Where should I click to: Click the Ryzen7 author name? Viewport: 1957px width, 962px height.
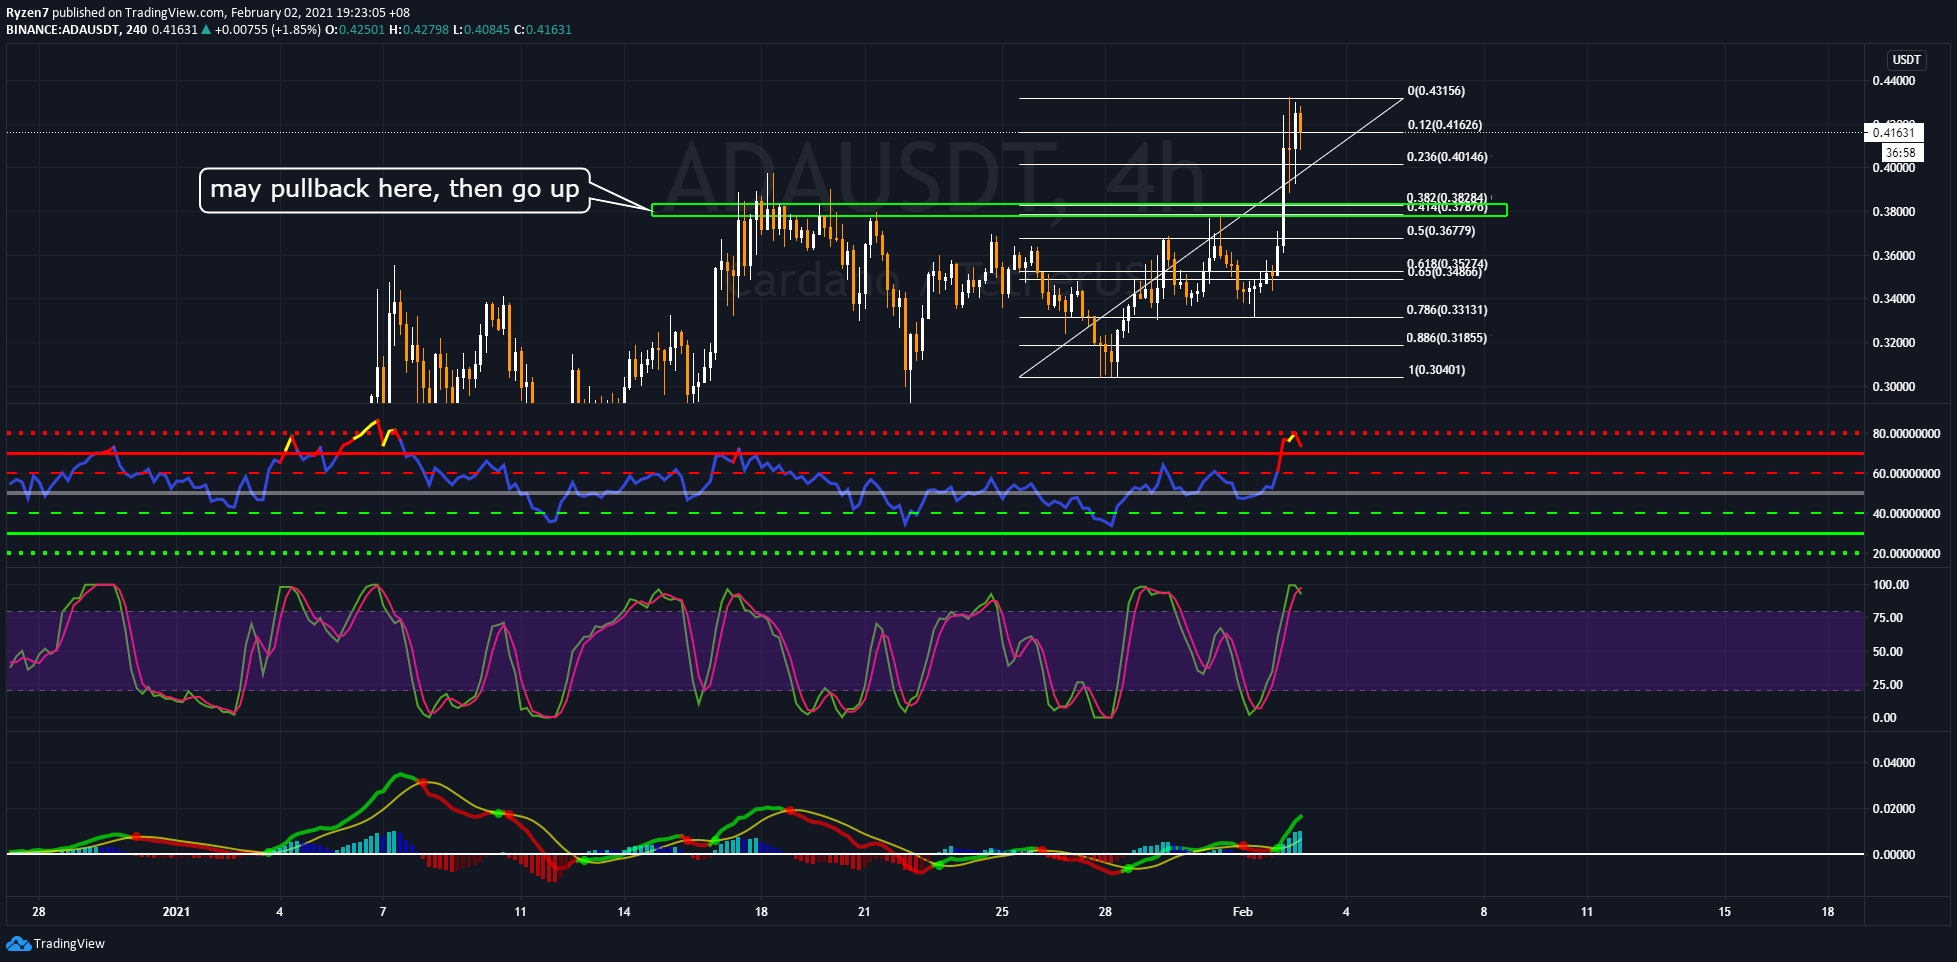click(27, 13)
